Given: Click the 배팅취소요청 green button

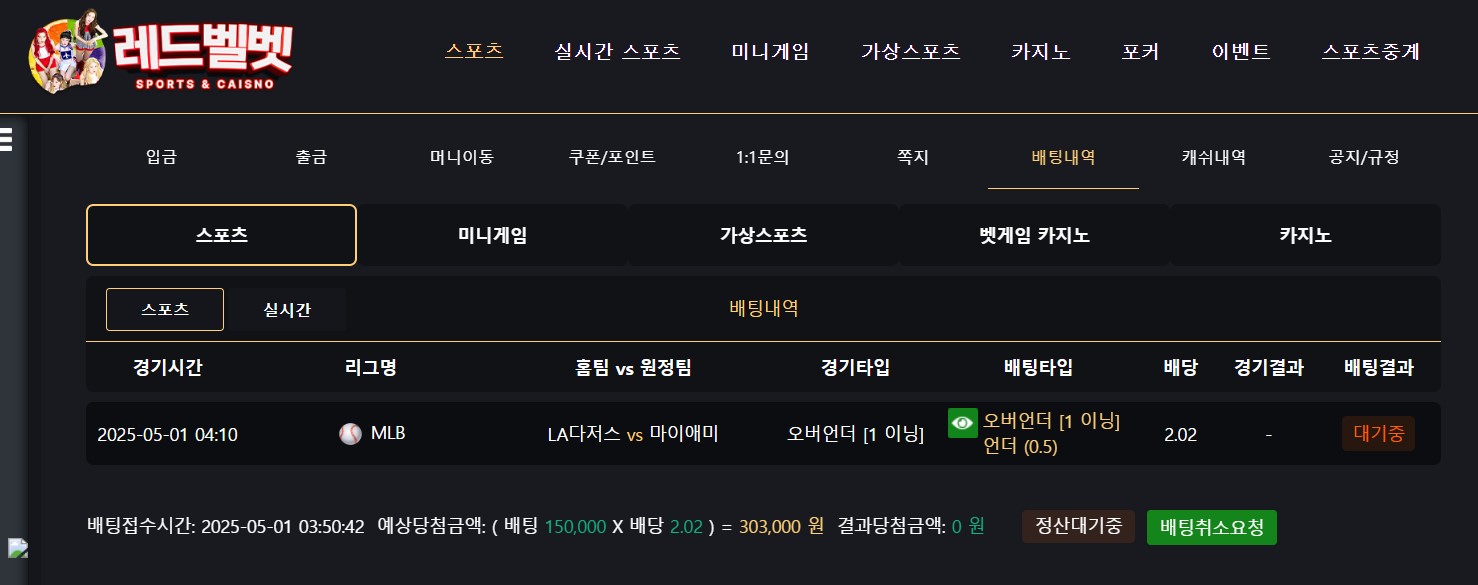Looking at the screenshot, I should coord(1212,527).
